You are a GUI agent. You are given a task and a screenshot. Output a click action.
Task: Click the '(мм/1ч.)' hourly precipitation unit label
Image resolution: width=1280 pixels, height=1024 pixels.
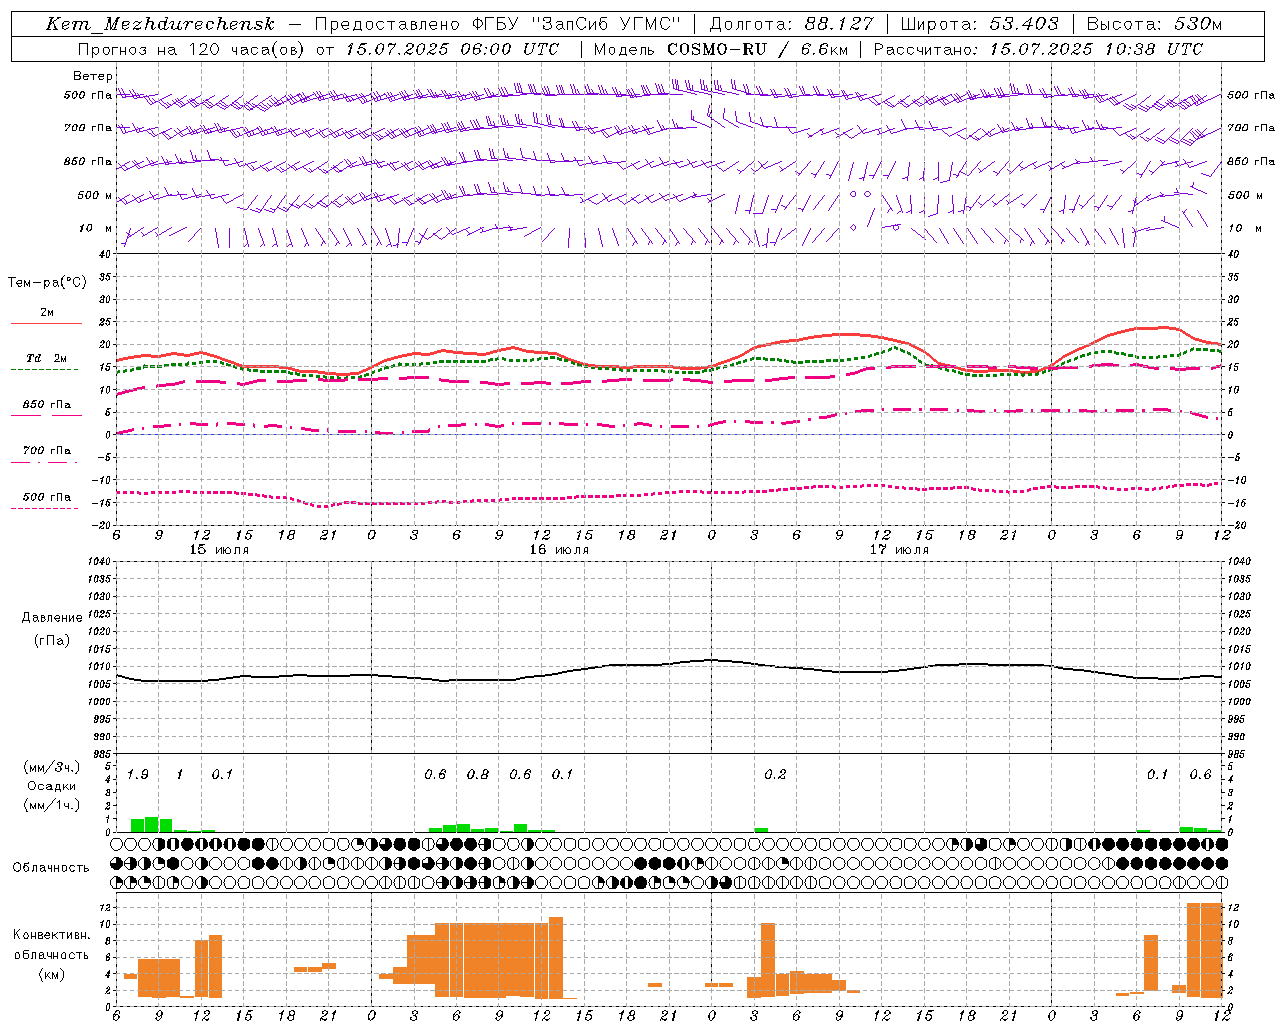51,805
